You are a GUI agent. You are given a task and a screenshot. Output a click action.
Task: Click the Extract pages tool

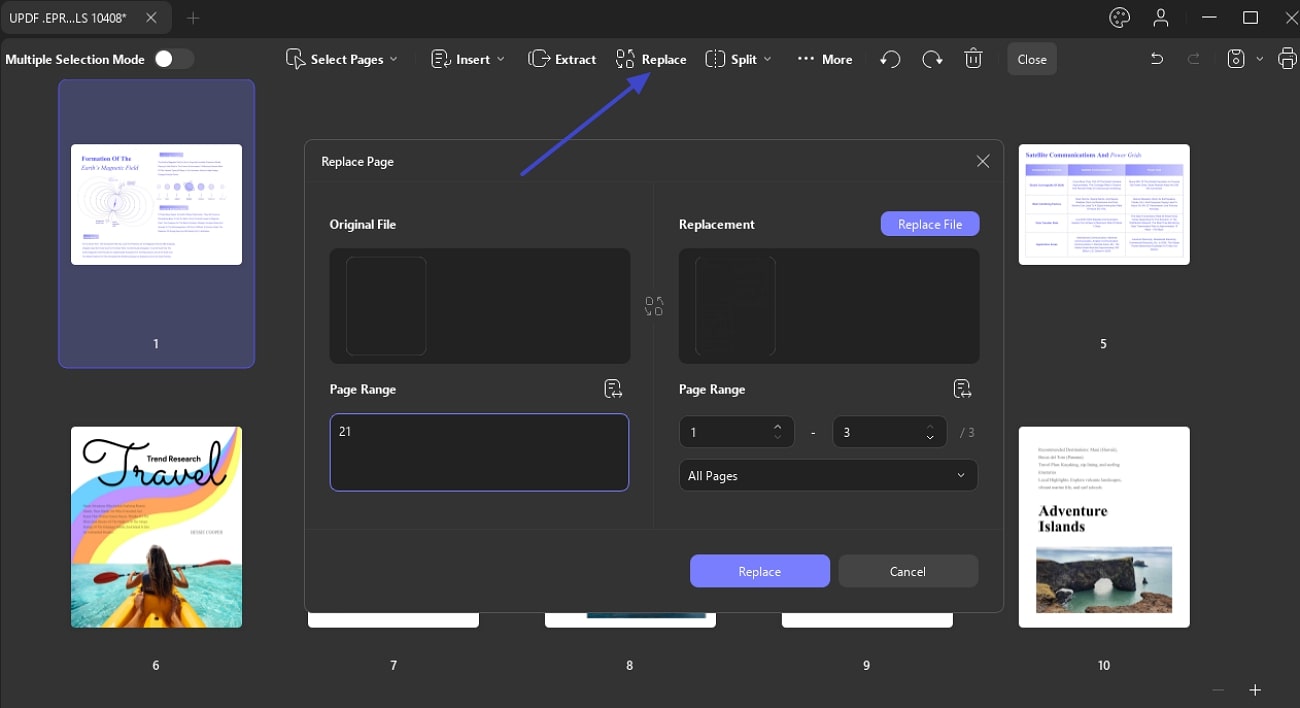[x=562, y=59]
